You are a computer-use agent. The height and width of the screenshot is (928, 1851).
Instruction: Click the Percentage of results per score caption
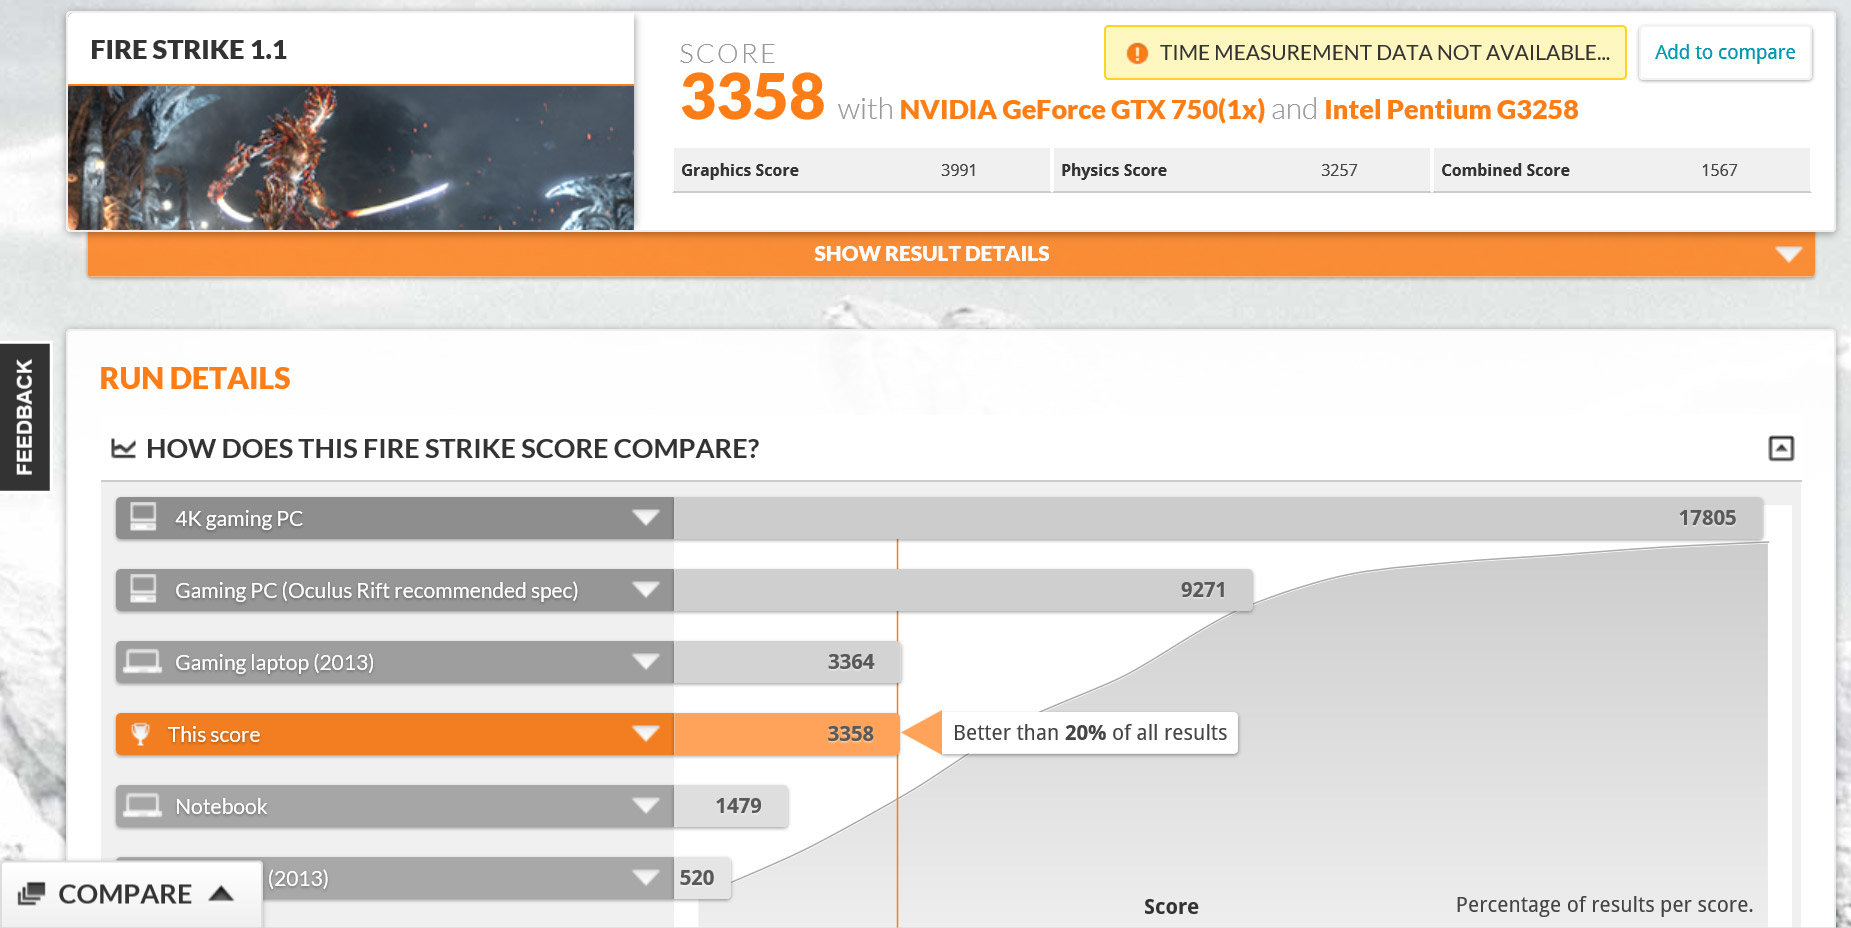pos(1604,905)
